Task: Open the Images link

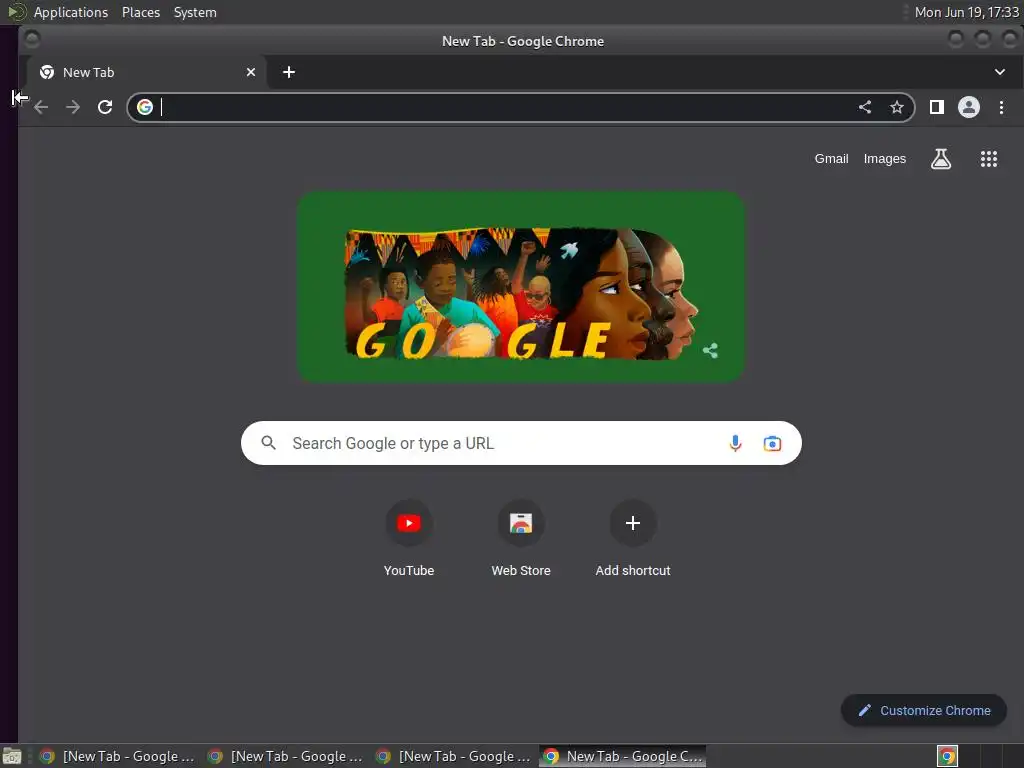Action: (x=884, y=159)
